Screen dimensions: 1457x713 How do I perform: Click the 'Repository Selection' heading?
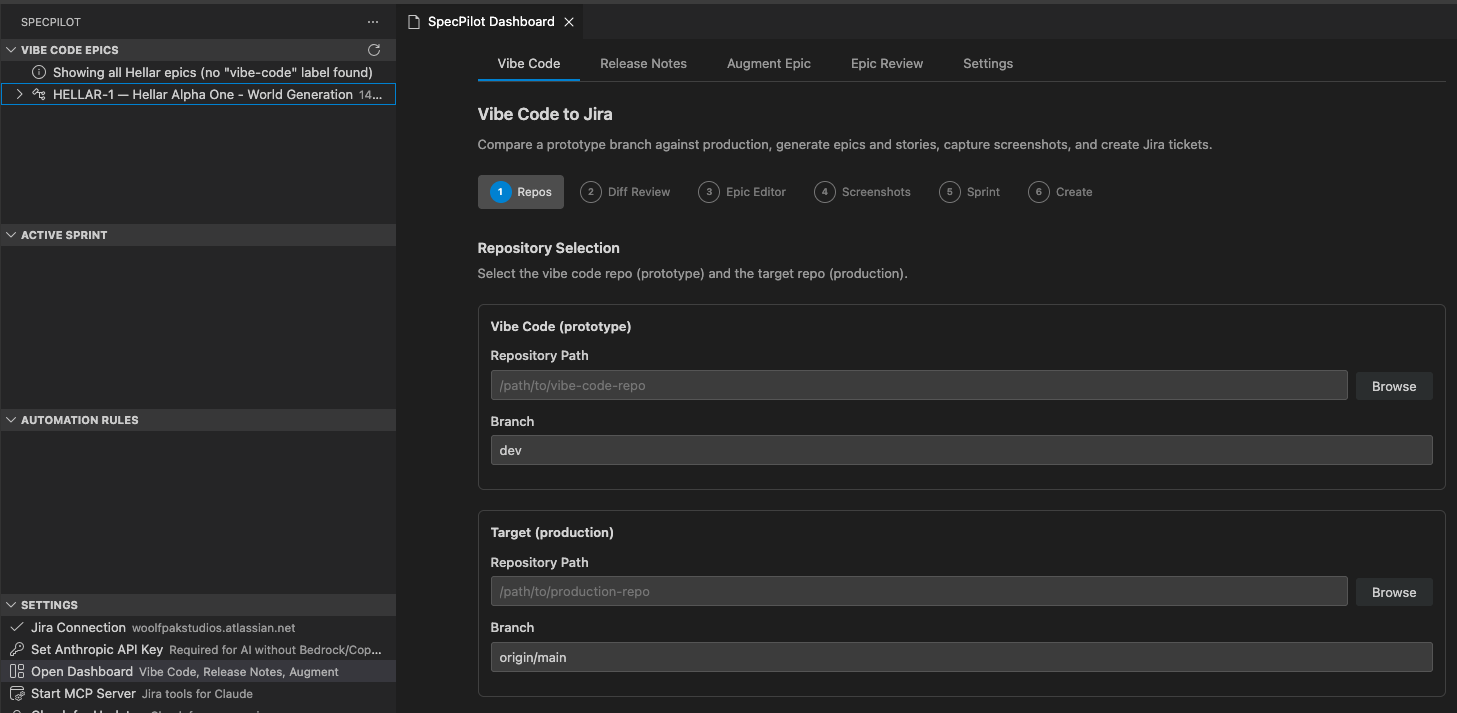click(x=549, y=248)
